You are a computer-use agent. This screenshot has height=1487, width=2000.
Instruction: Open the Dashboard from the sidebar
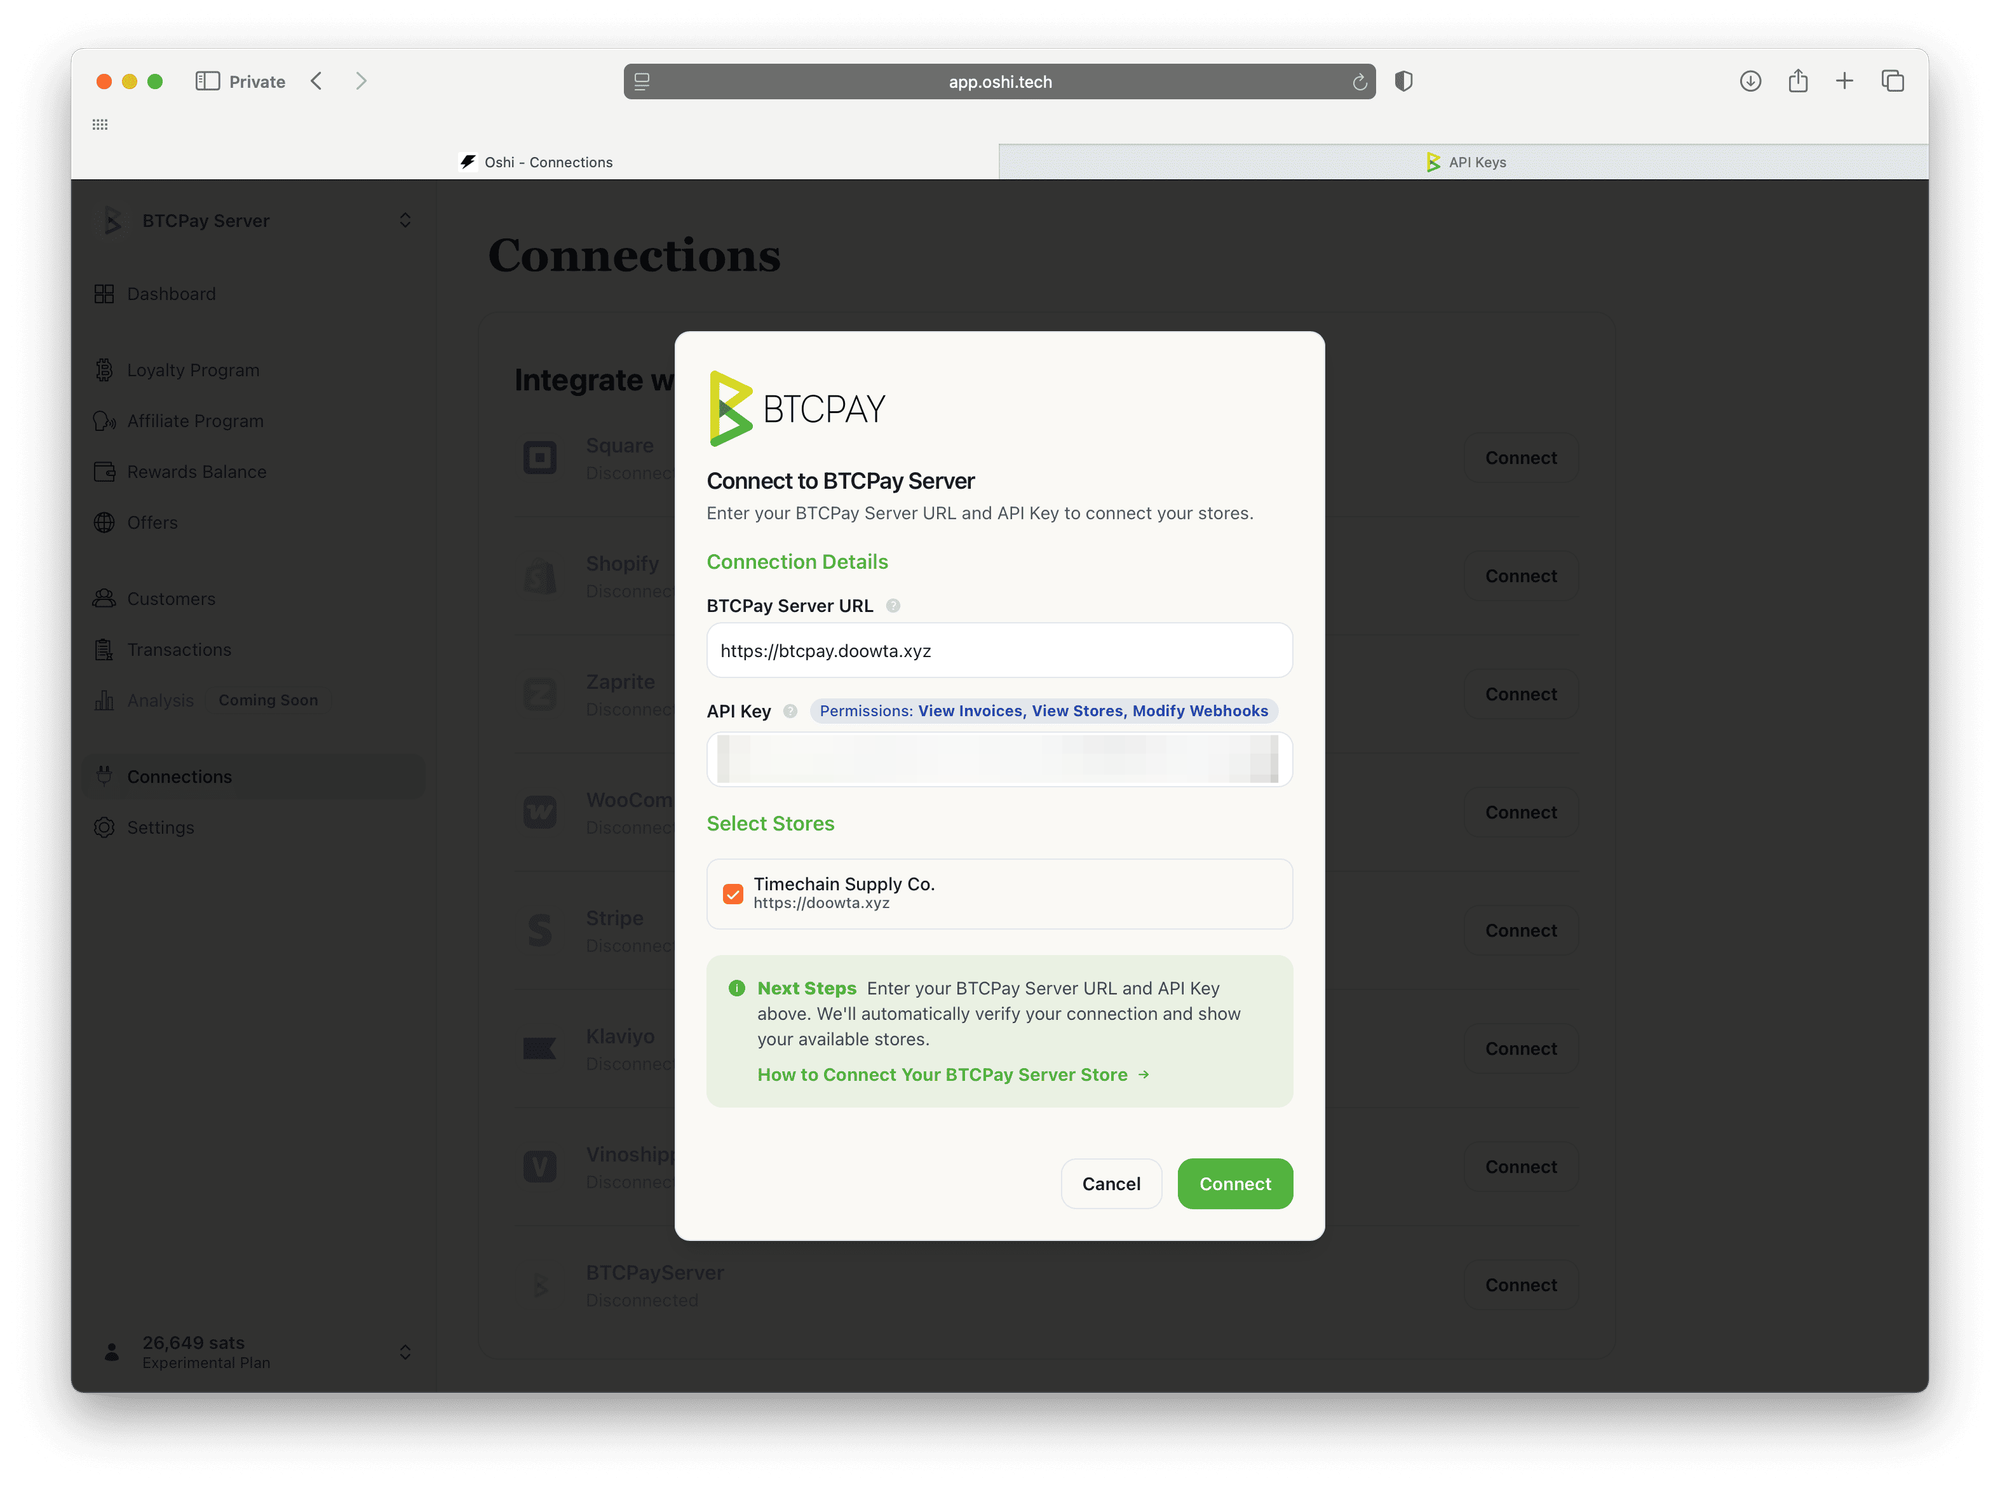pos(105,293)
